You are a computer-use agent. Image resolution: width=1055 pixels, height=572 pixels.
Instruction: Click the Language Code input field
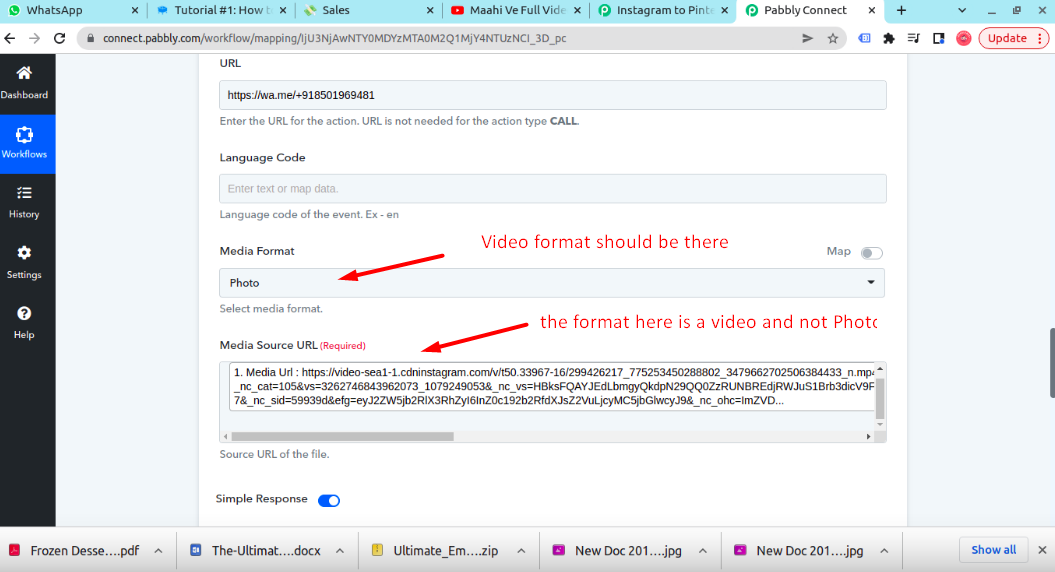click(x=552, y=189)
